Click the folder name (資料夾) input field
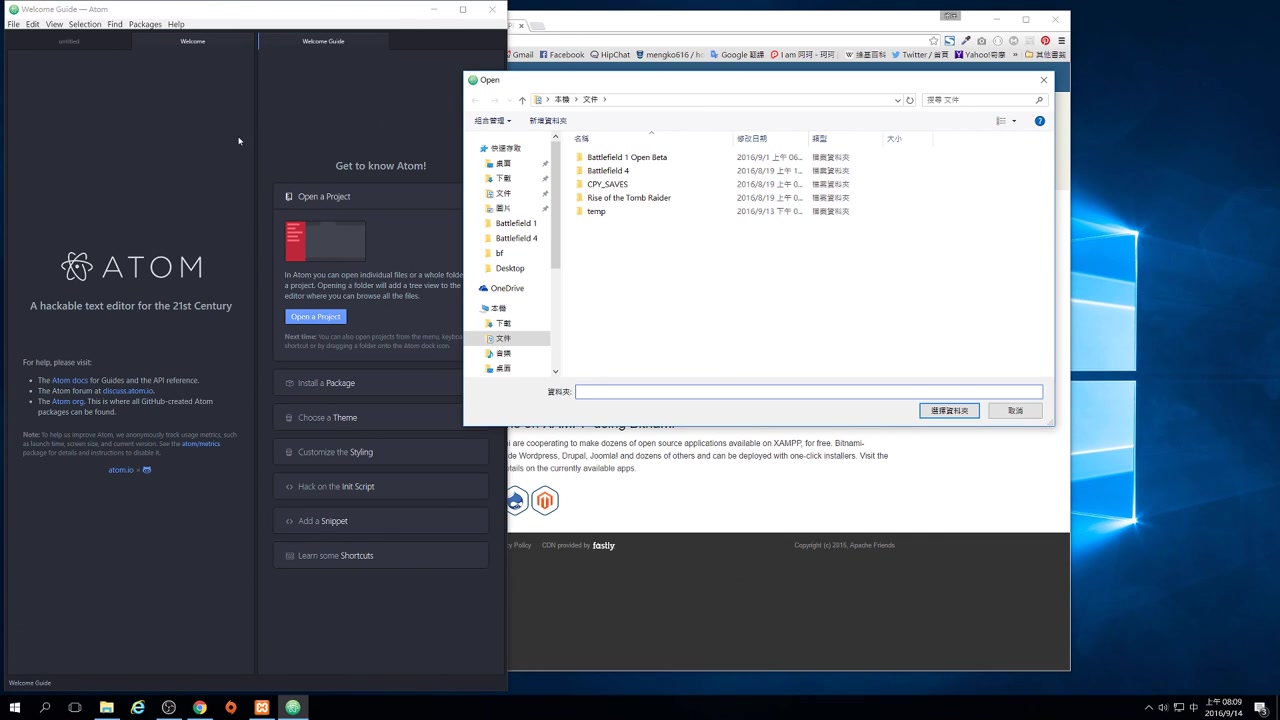The image size is (1280, 720). [x=809, y=392]
